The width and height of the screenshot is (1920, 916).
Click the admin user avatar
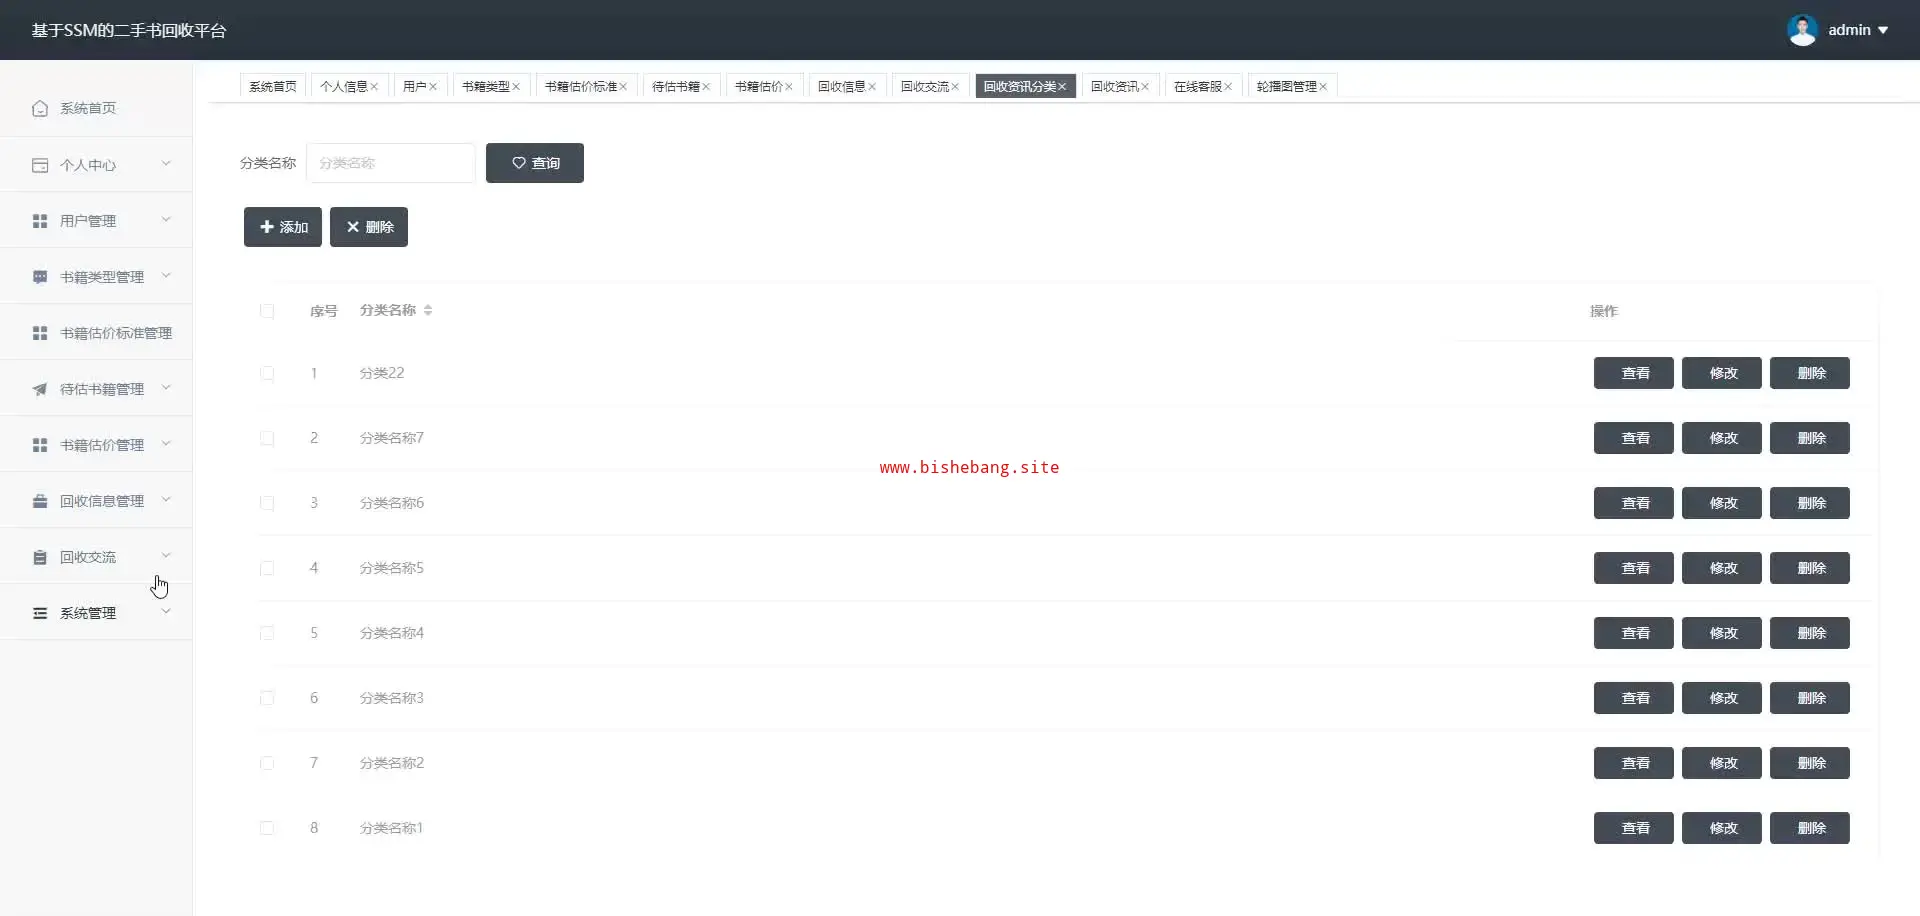tap(1802, 30)
